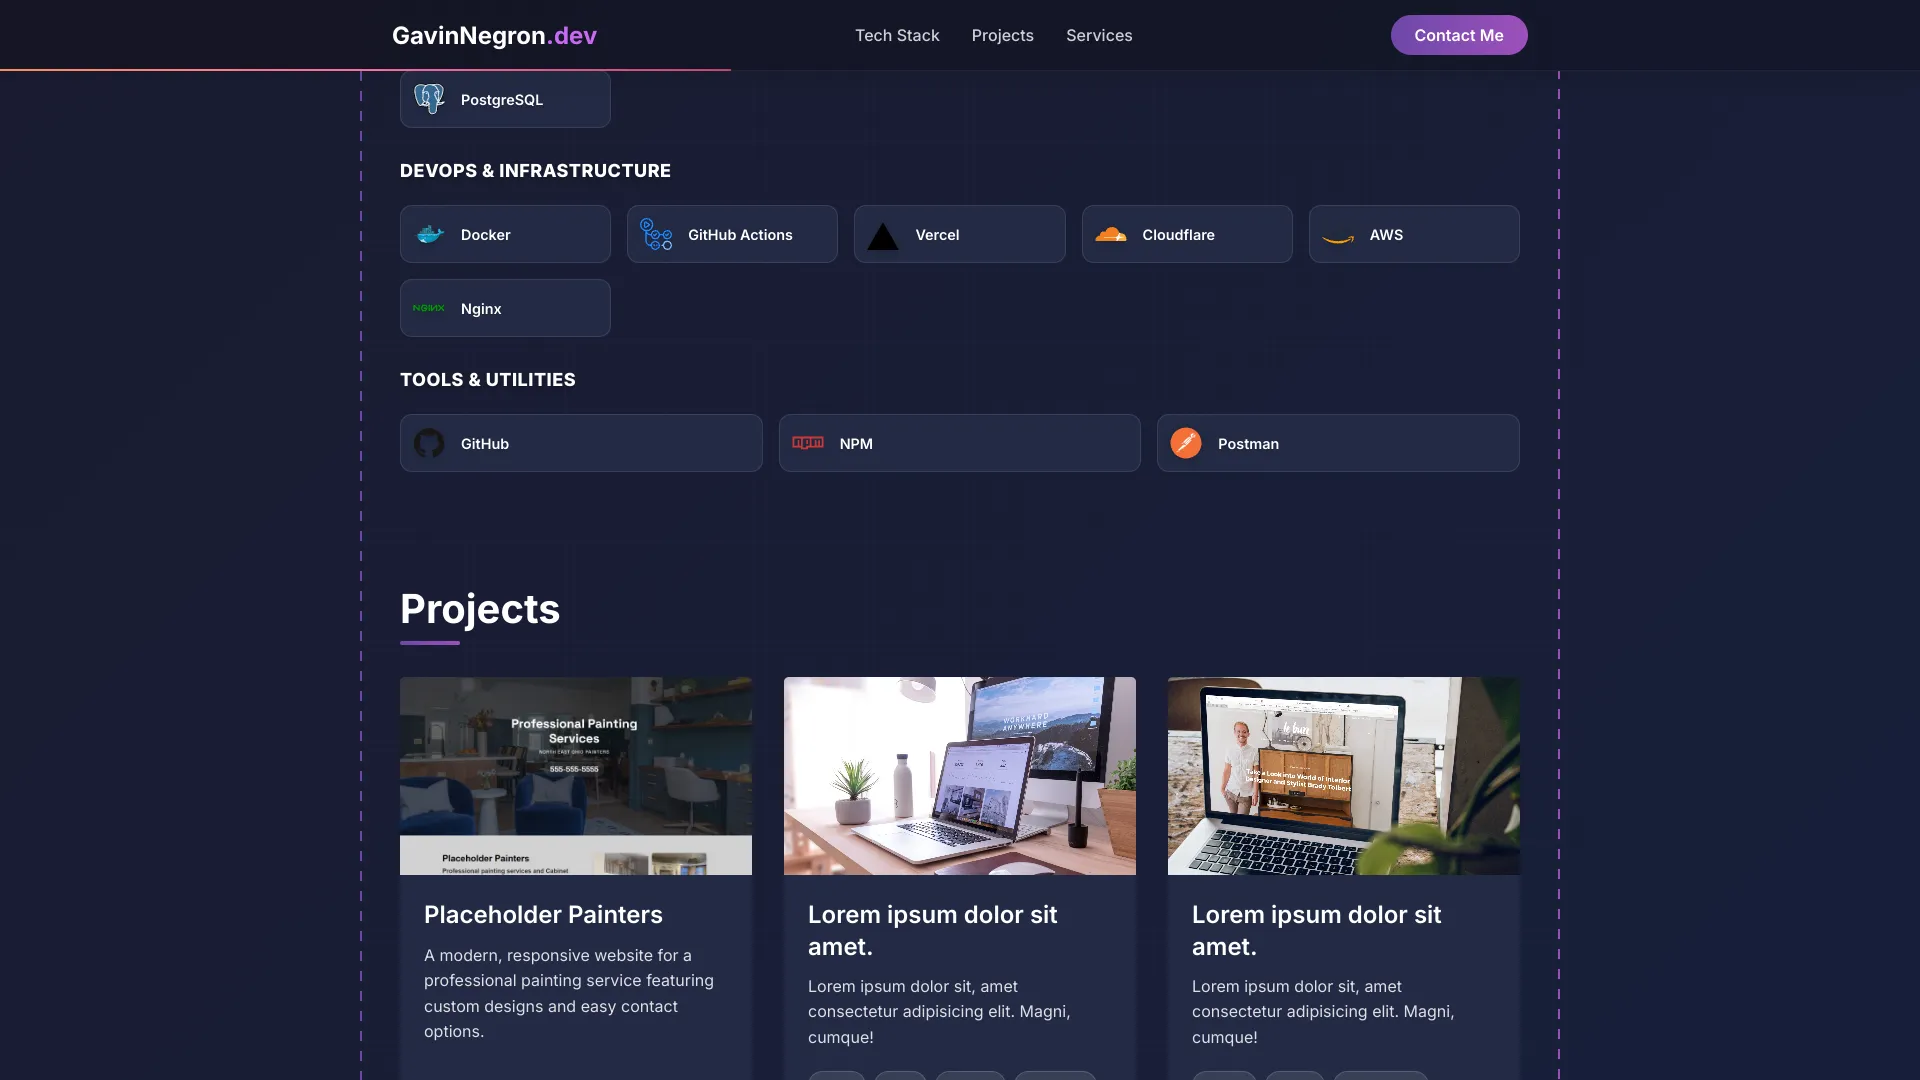Image resolution: width=1920 pixels, height=1080 pixels.
Task: Open the third project laptop thumbnail
Action: [1344, 776]
